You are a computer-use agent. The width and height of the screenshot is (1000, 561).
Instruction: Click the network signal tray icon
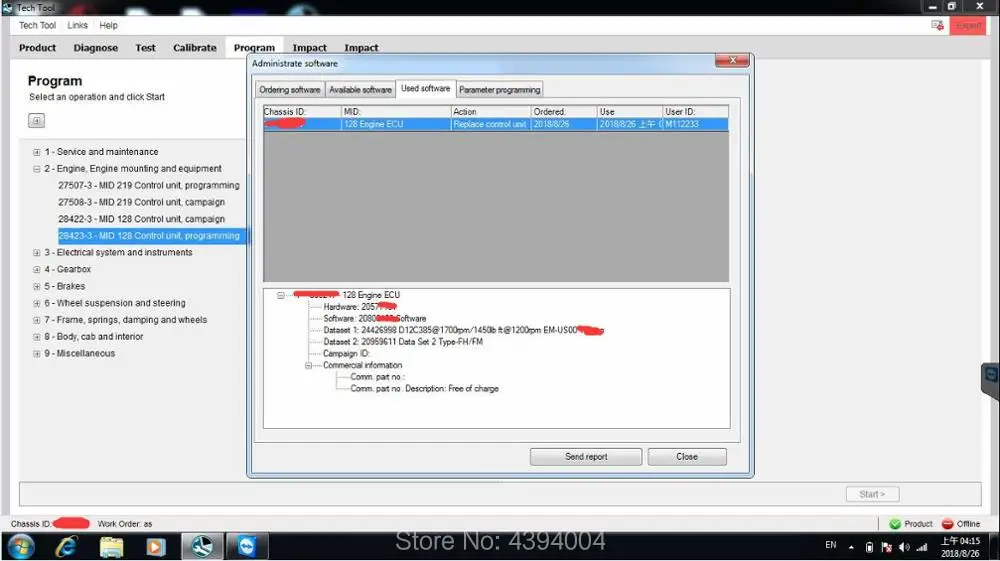[x=922, y=547]
